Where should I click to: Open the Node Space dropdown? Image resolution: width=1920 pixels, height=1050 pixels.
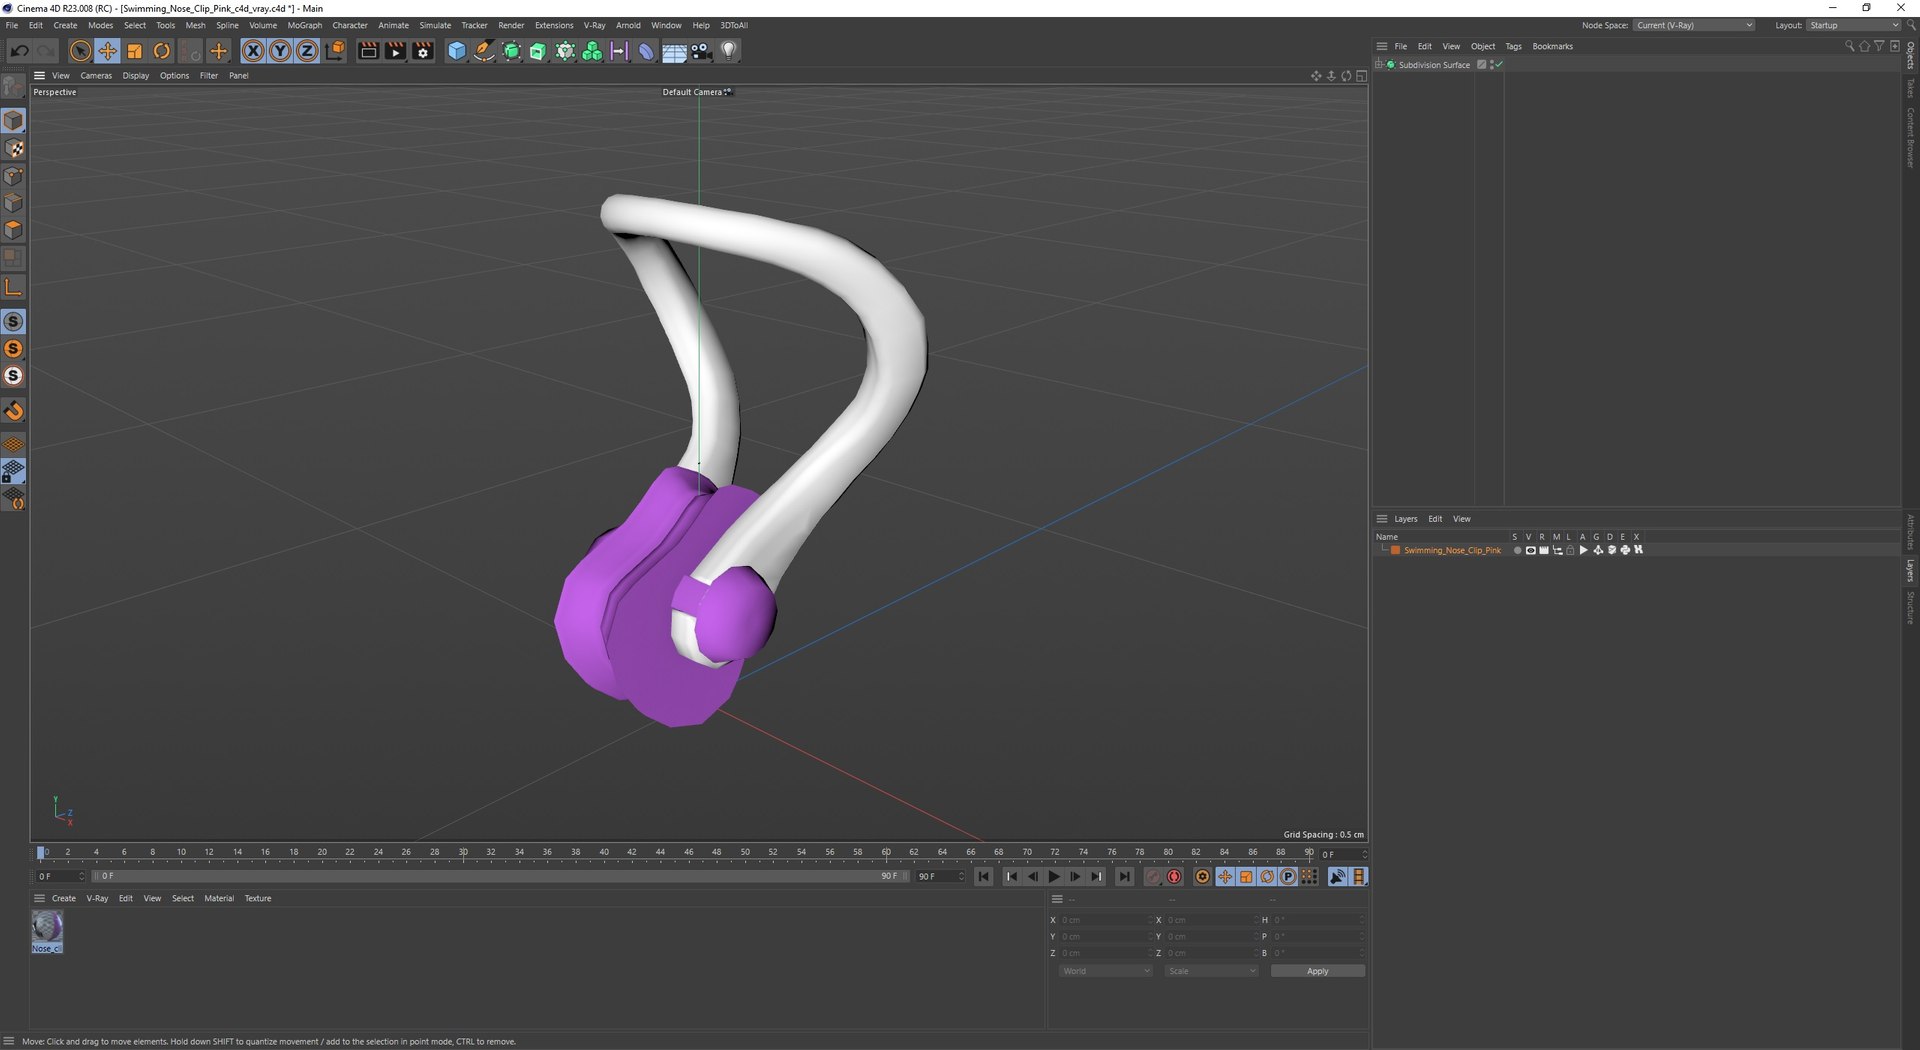[x=1695, y=25]
